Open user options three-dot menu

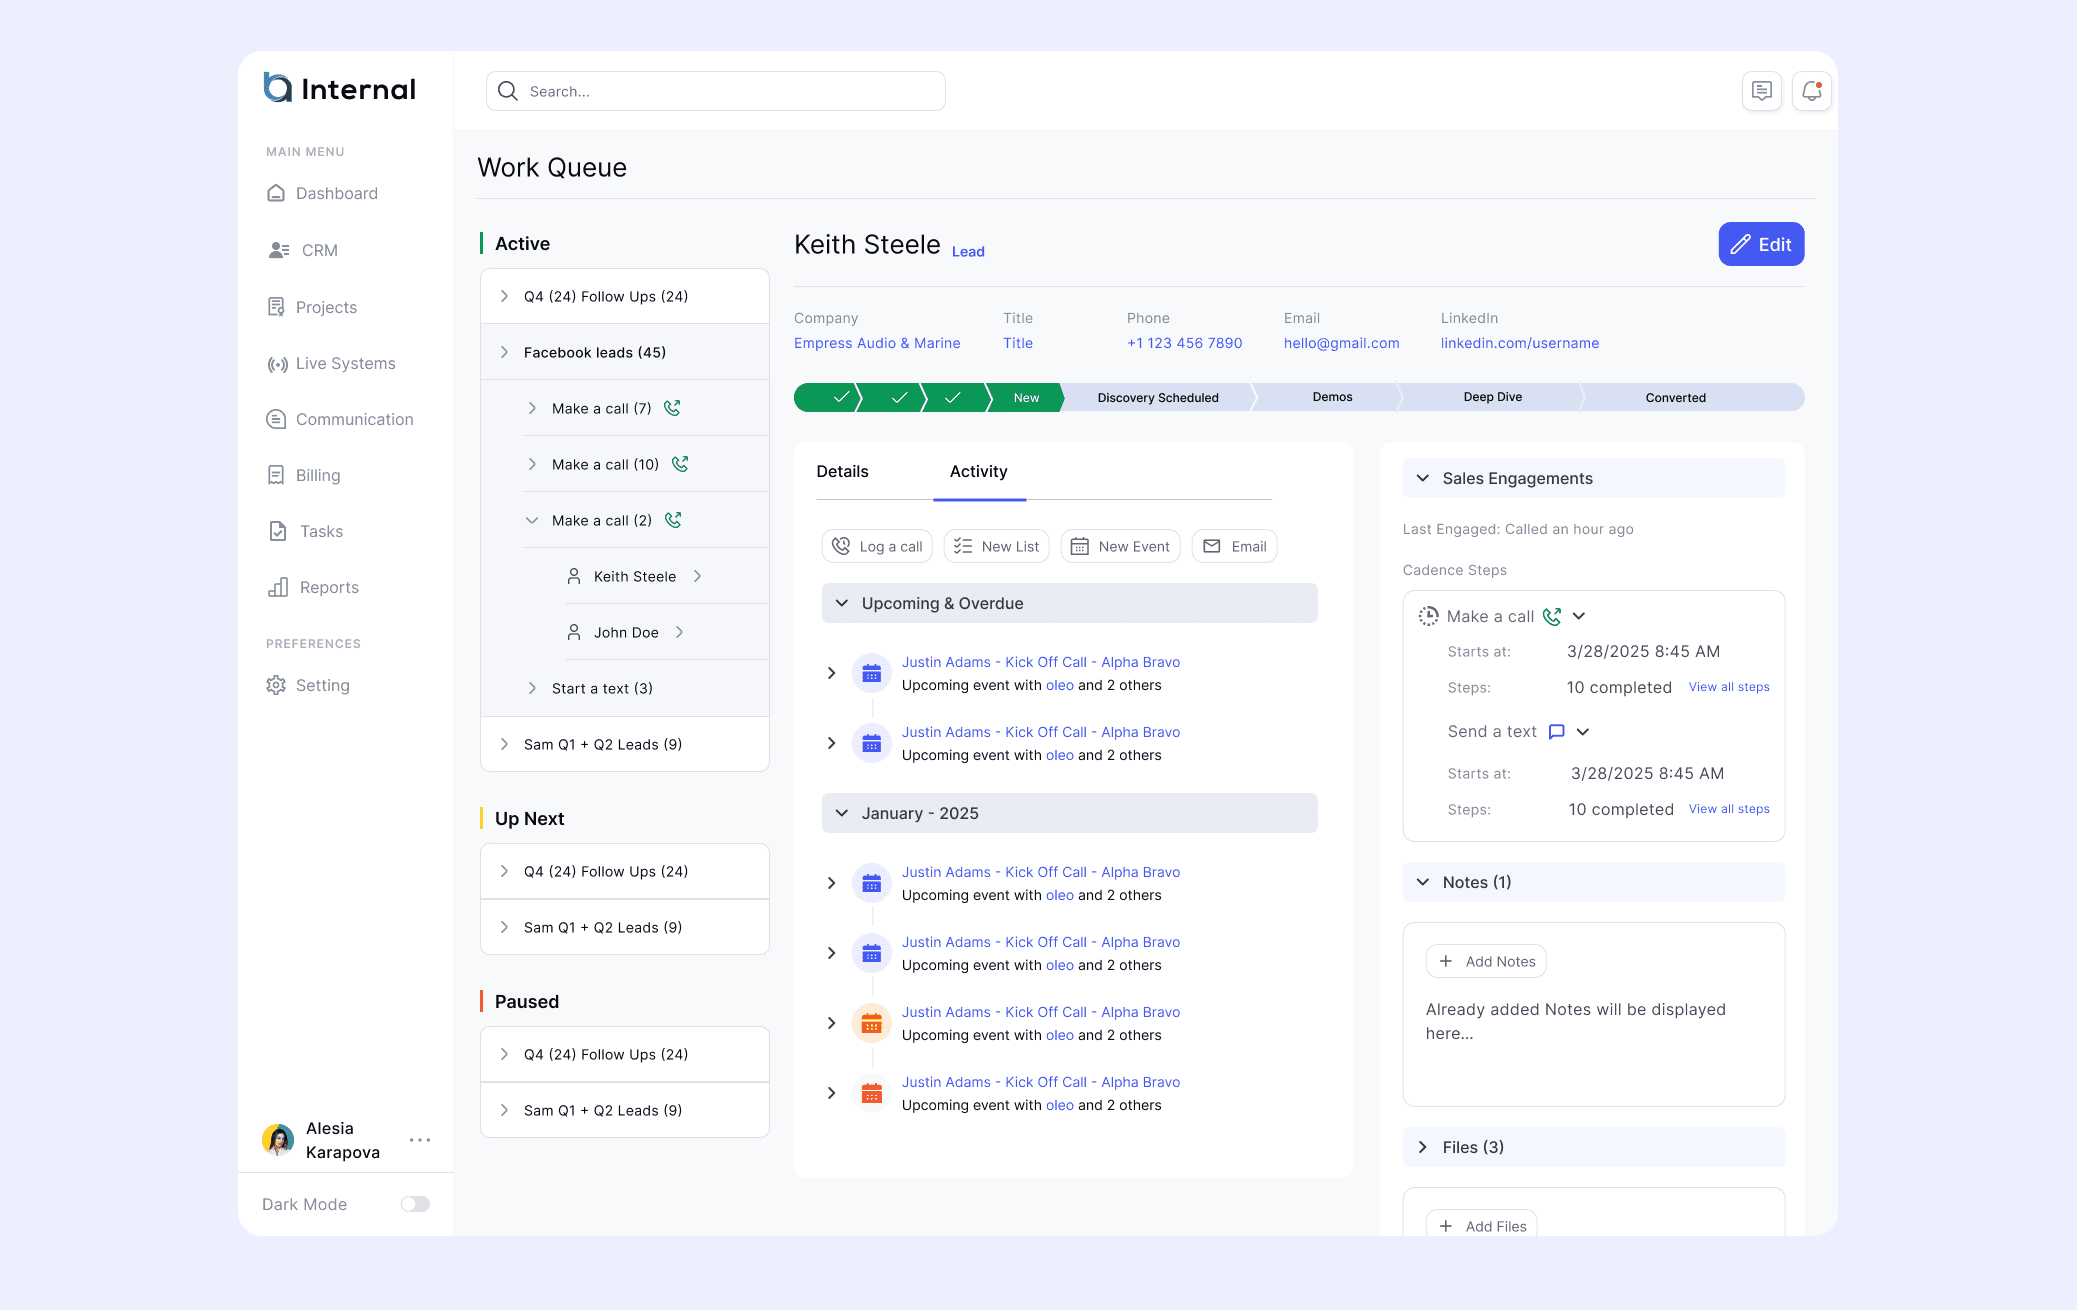click(x=420, y=1140)
